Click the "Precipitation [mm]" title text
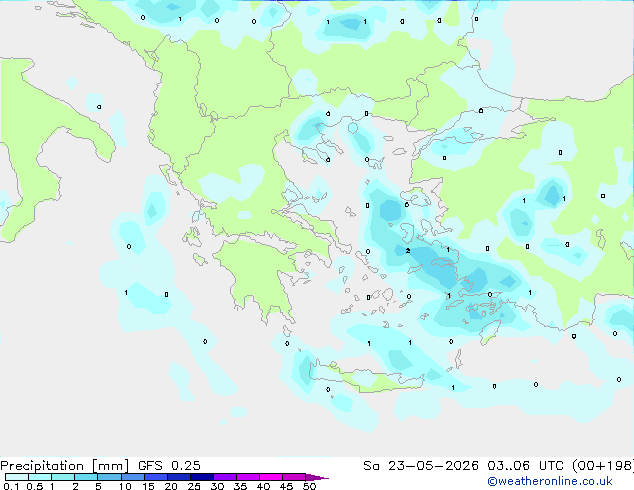The image size is (634, 490). 64,466
